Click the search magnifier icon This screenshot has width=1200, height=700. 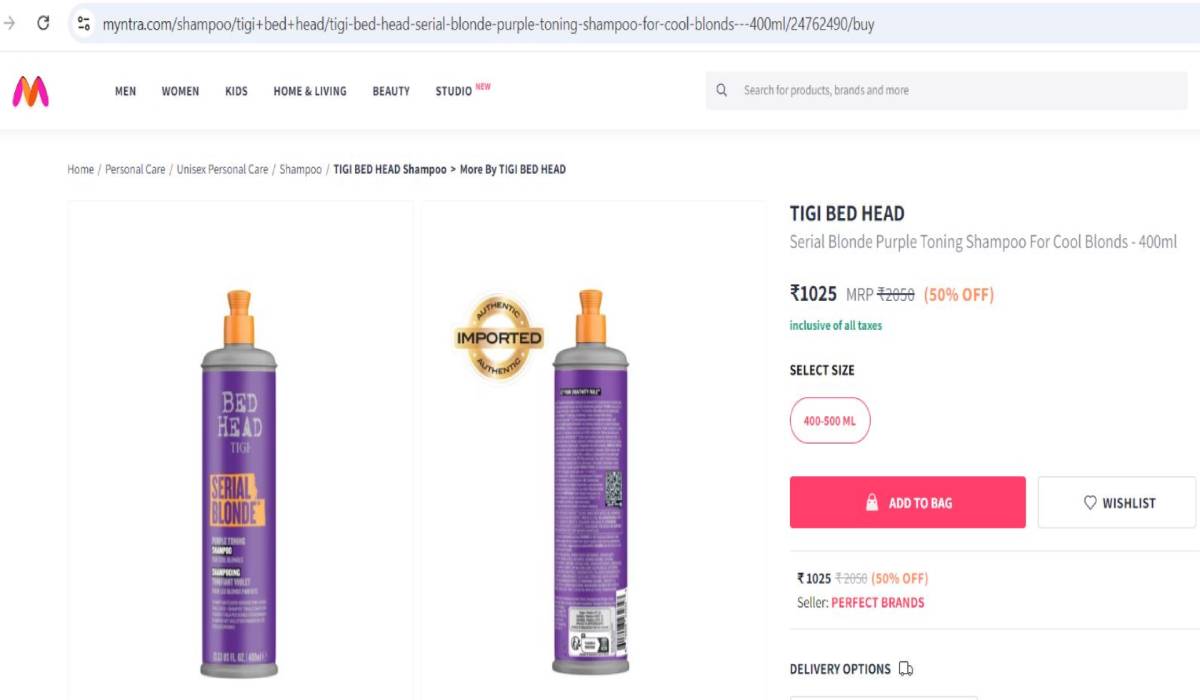(x=722, y=90)
